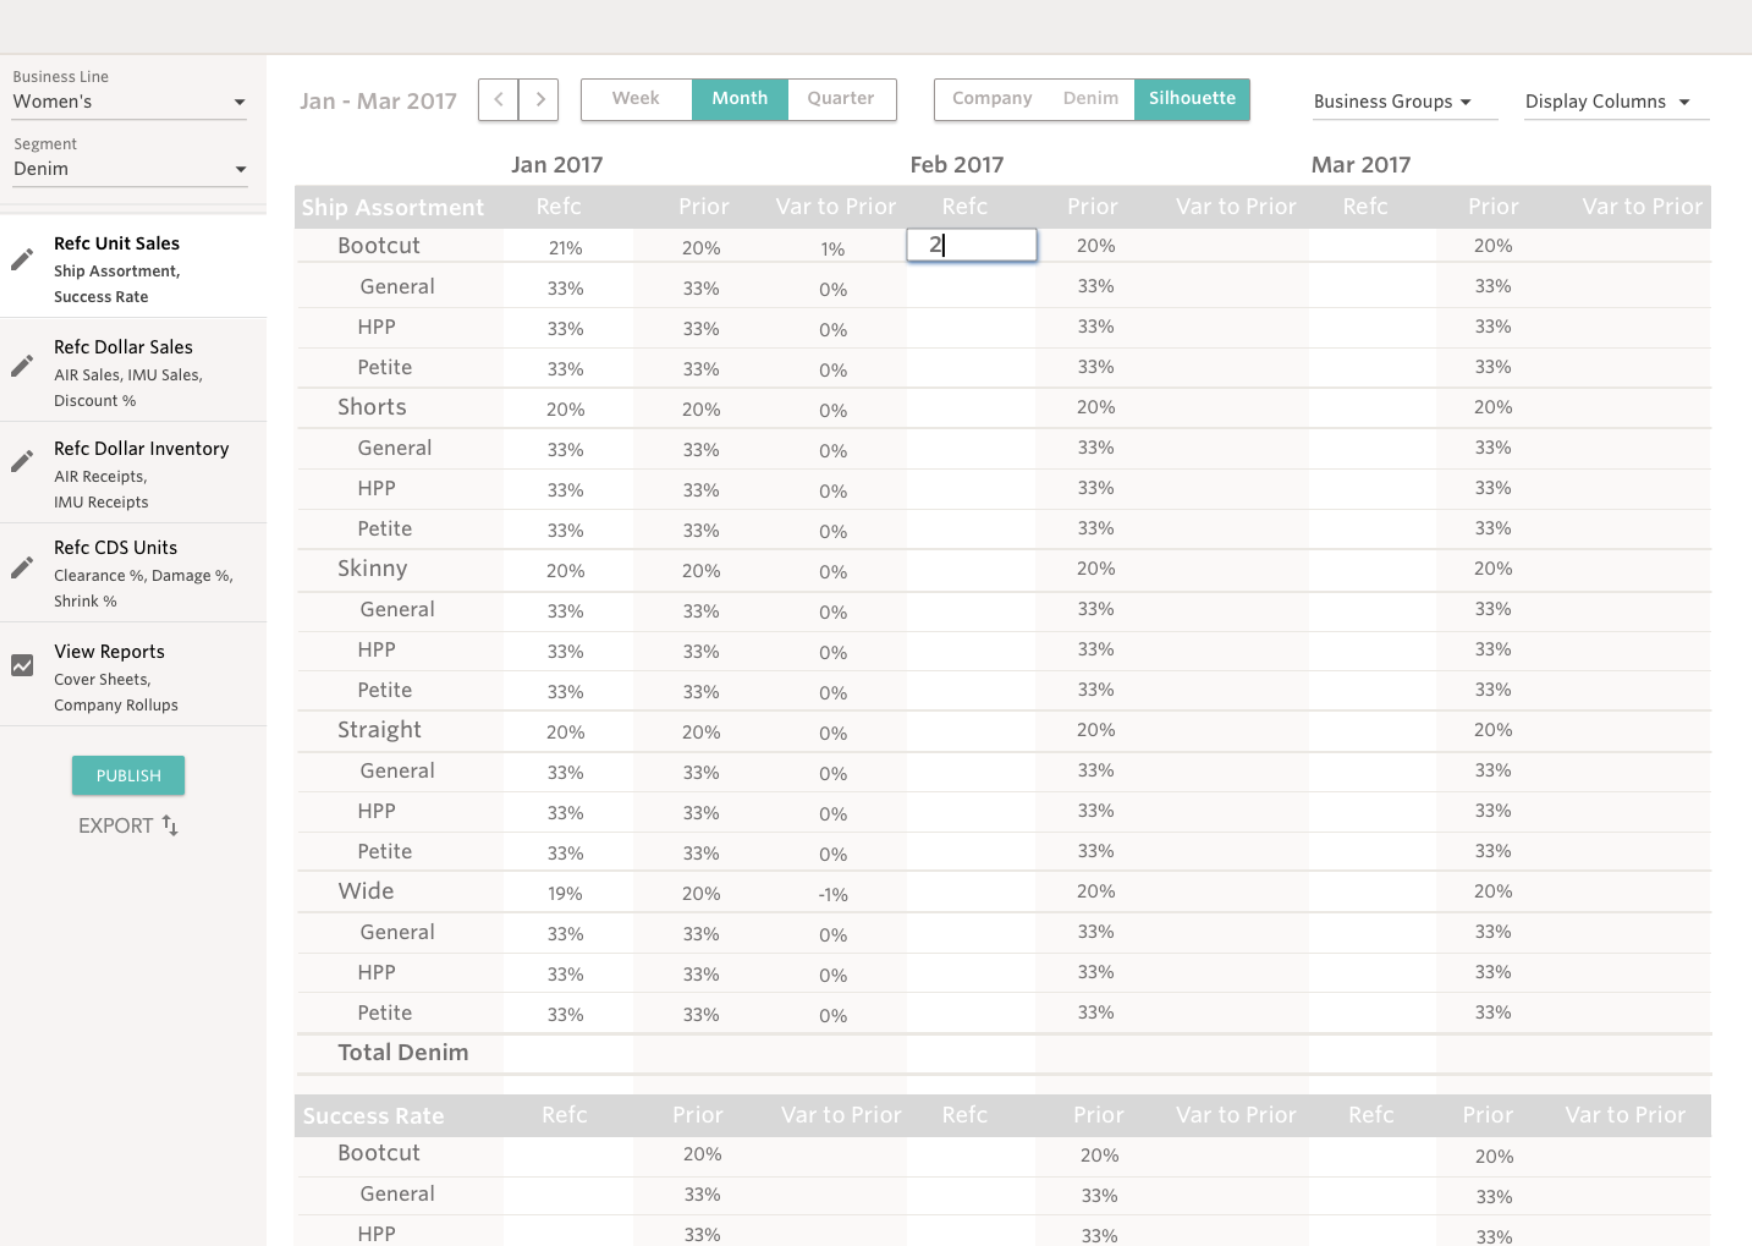Open the Segment dropdown showing Denim

tap(128, 169)
